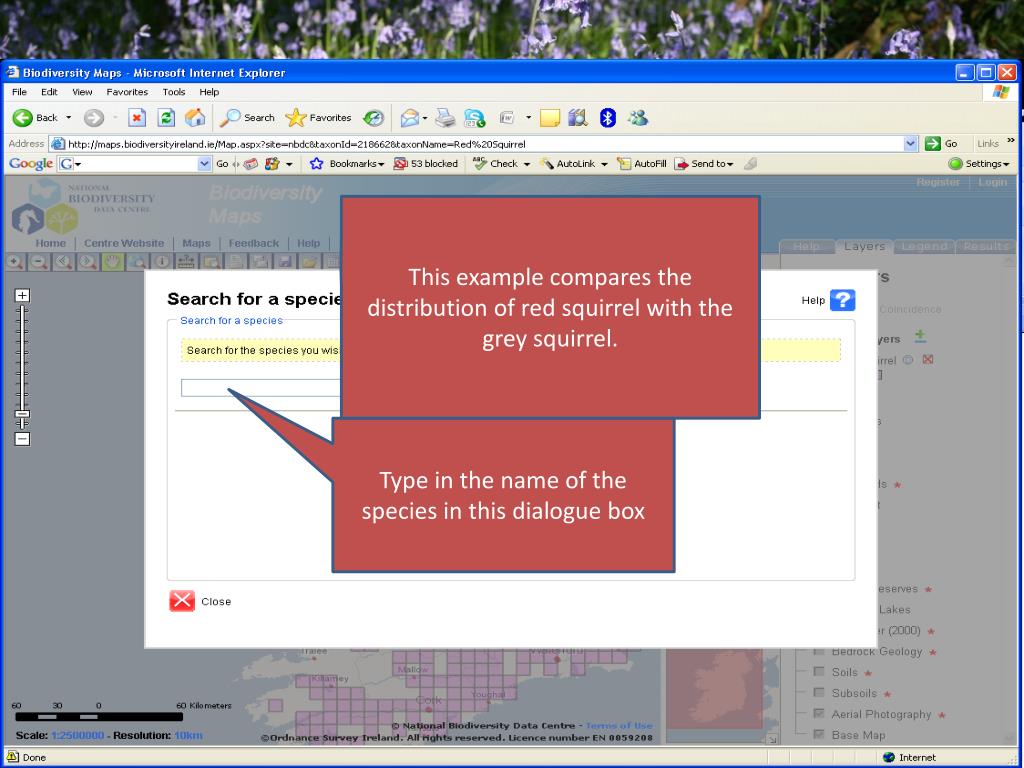Click the minus button below zoom slider

pos(22,439)
